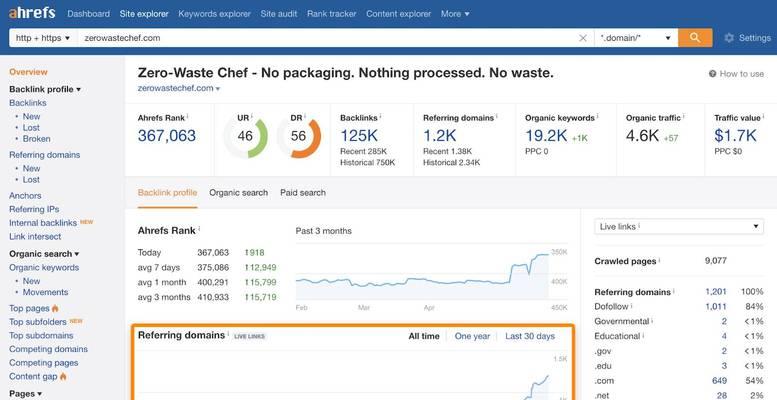Collapse the Backlink profile sidebar section
Screen dimensions: 777x400
[45, 89]
